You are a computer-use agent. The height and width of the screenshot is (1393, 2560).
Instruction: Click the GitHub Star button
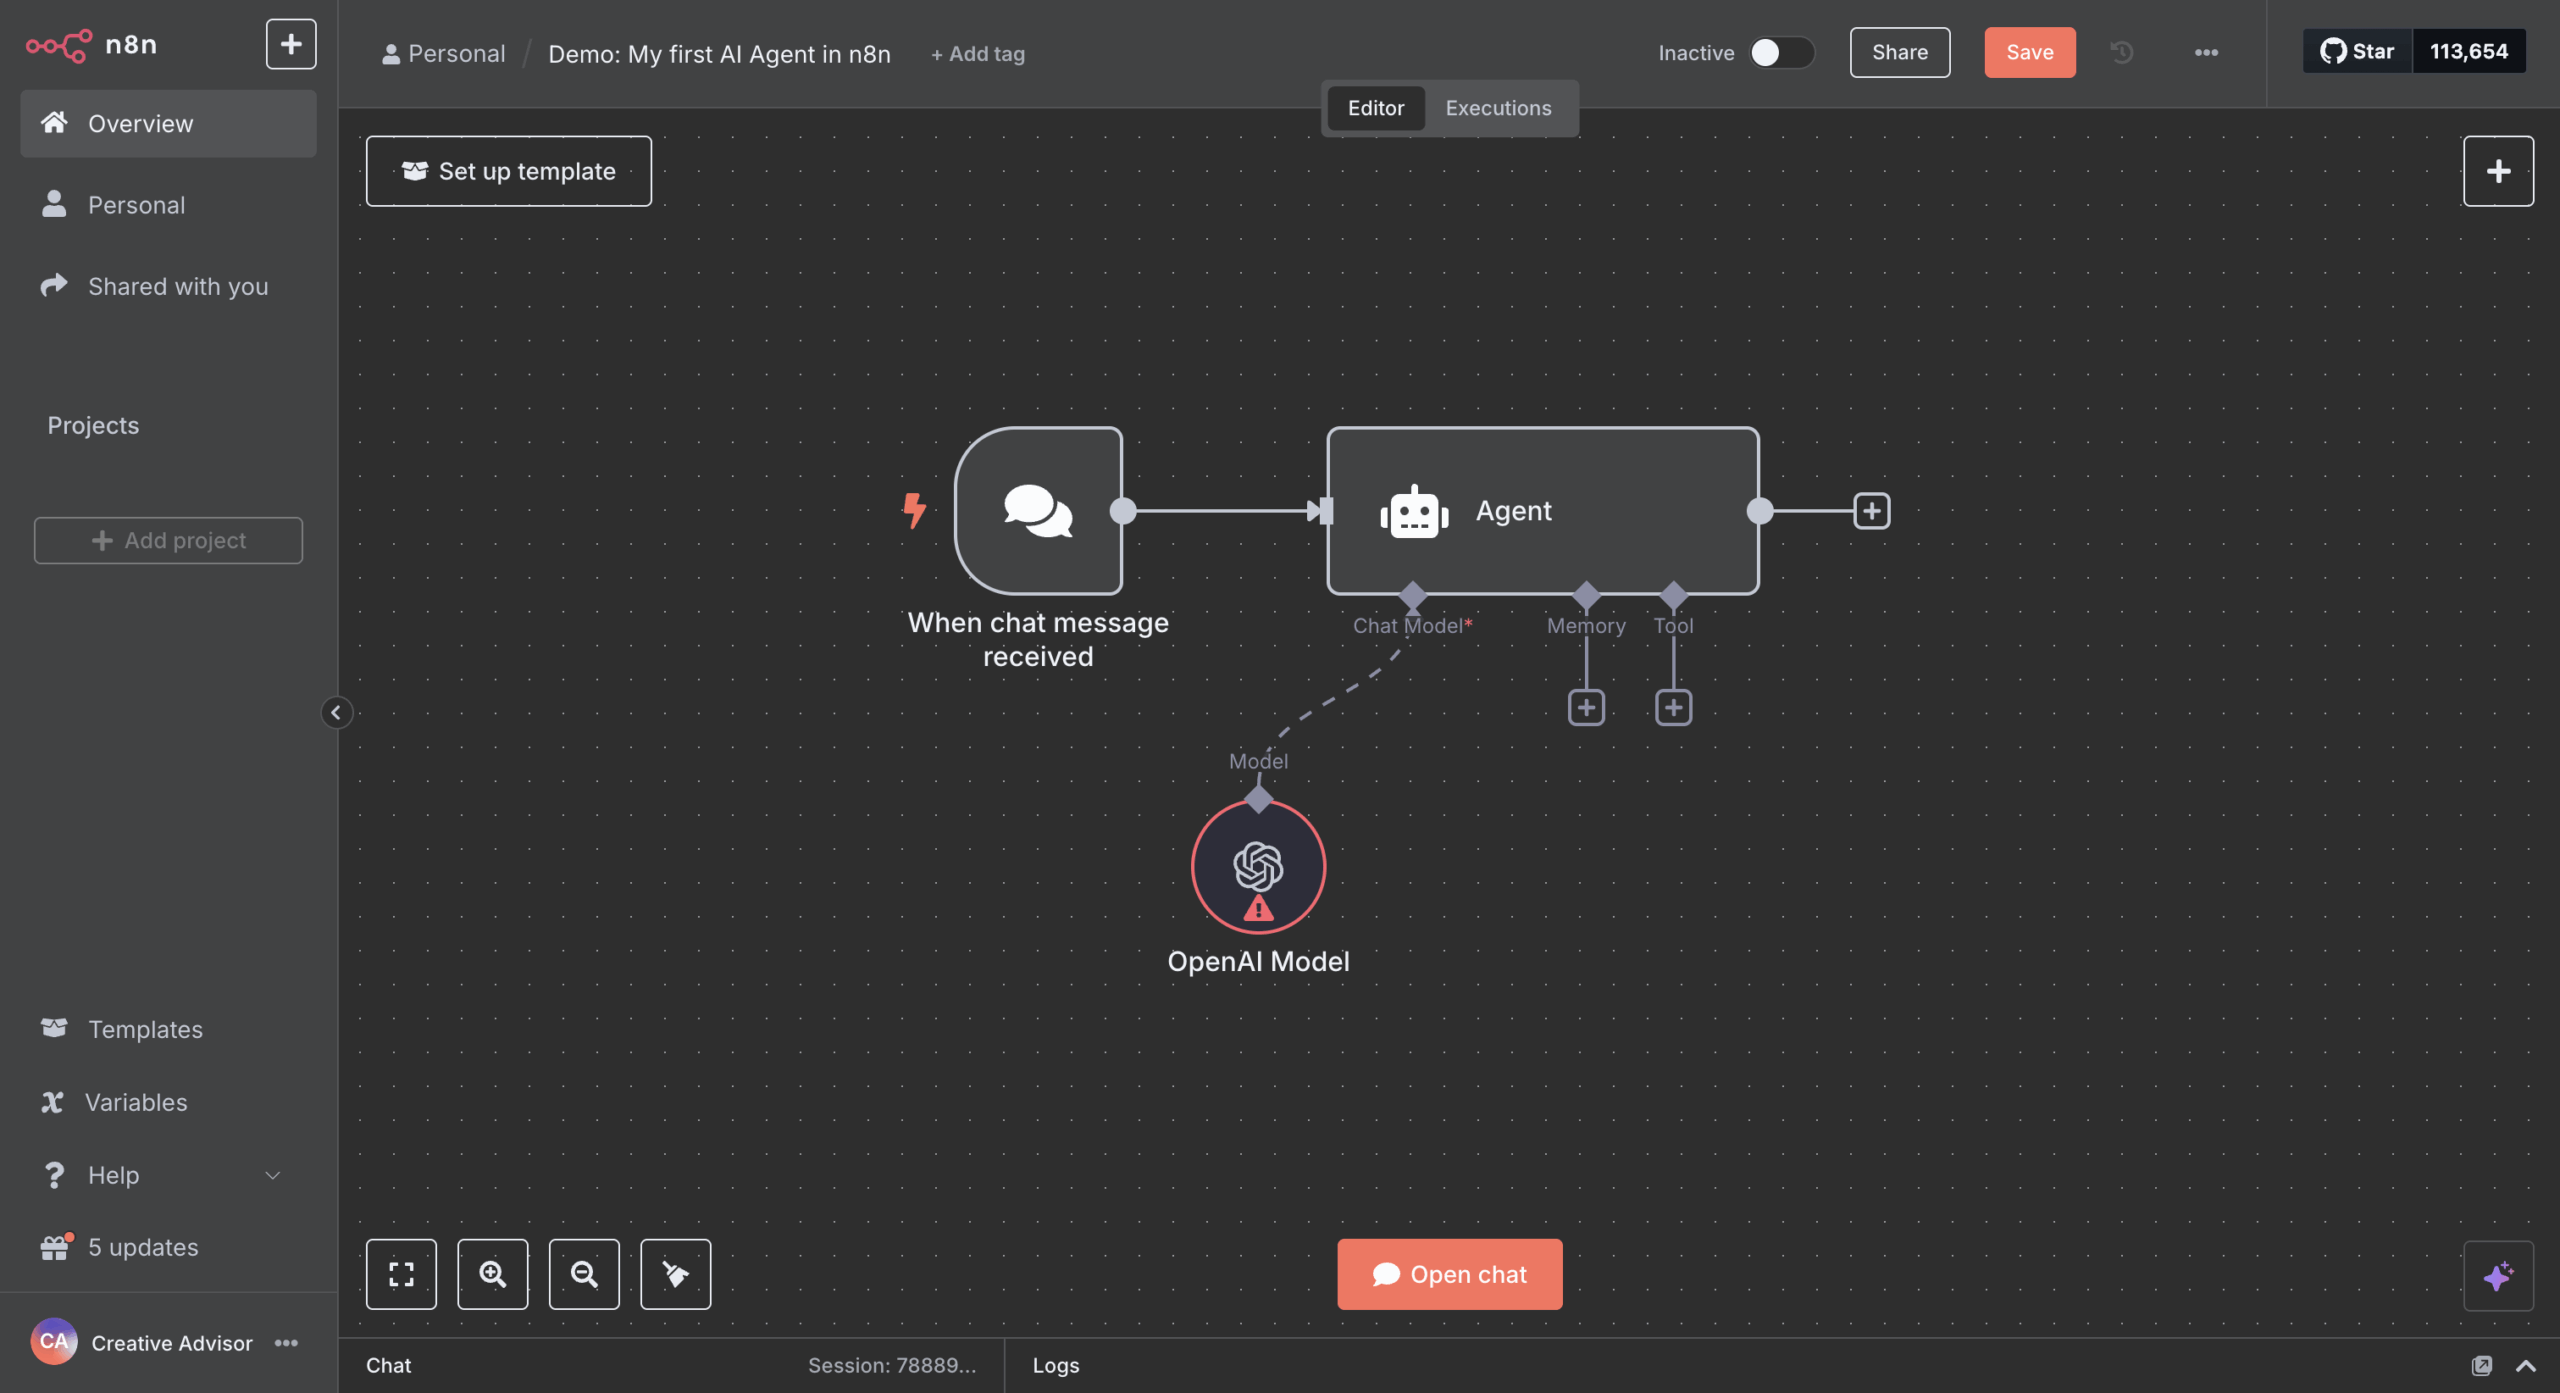click(x=2357, y=51)
